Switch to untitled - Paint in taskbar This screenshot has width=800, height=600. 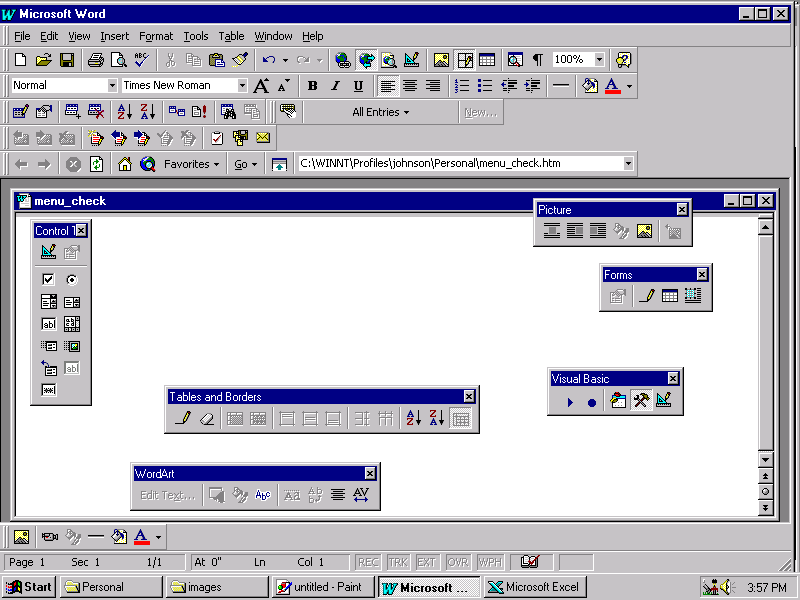321,587
